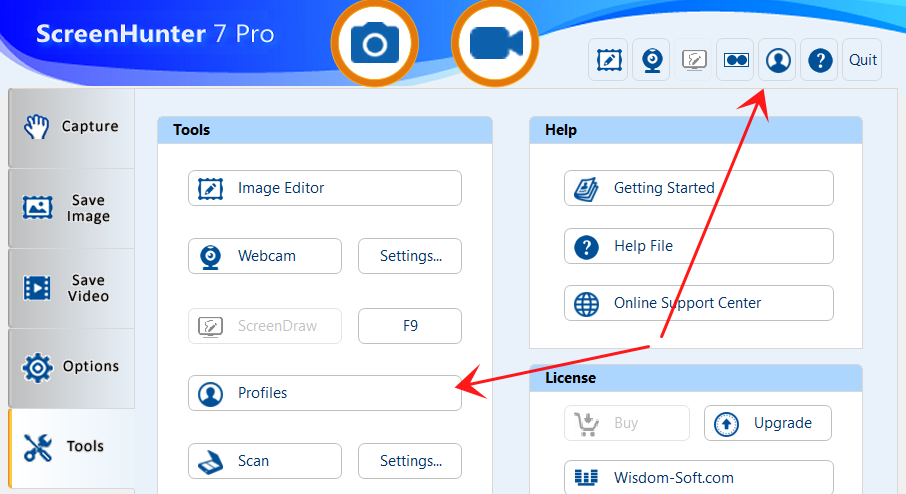Click the webcam icon in top toolbar
906x494 pixels.
tap(651, 60)
